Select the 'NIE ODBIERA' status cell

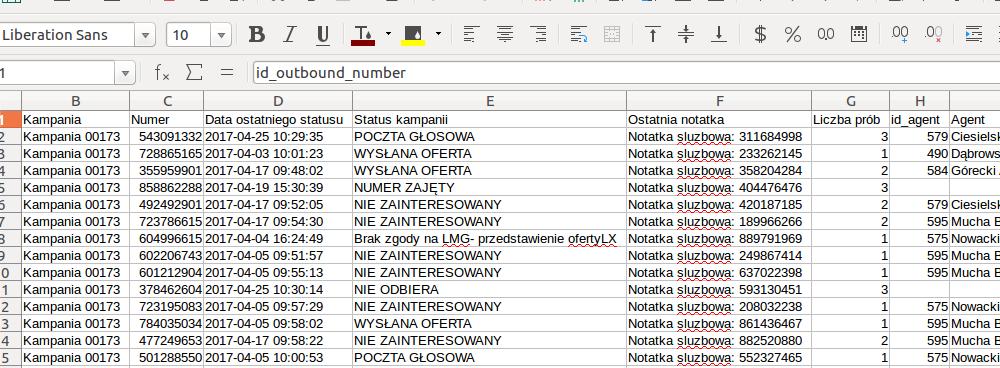click(490, 290)
